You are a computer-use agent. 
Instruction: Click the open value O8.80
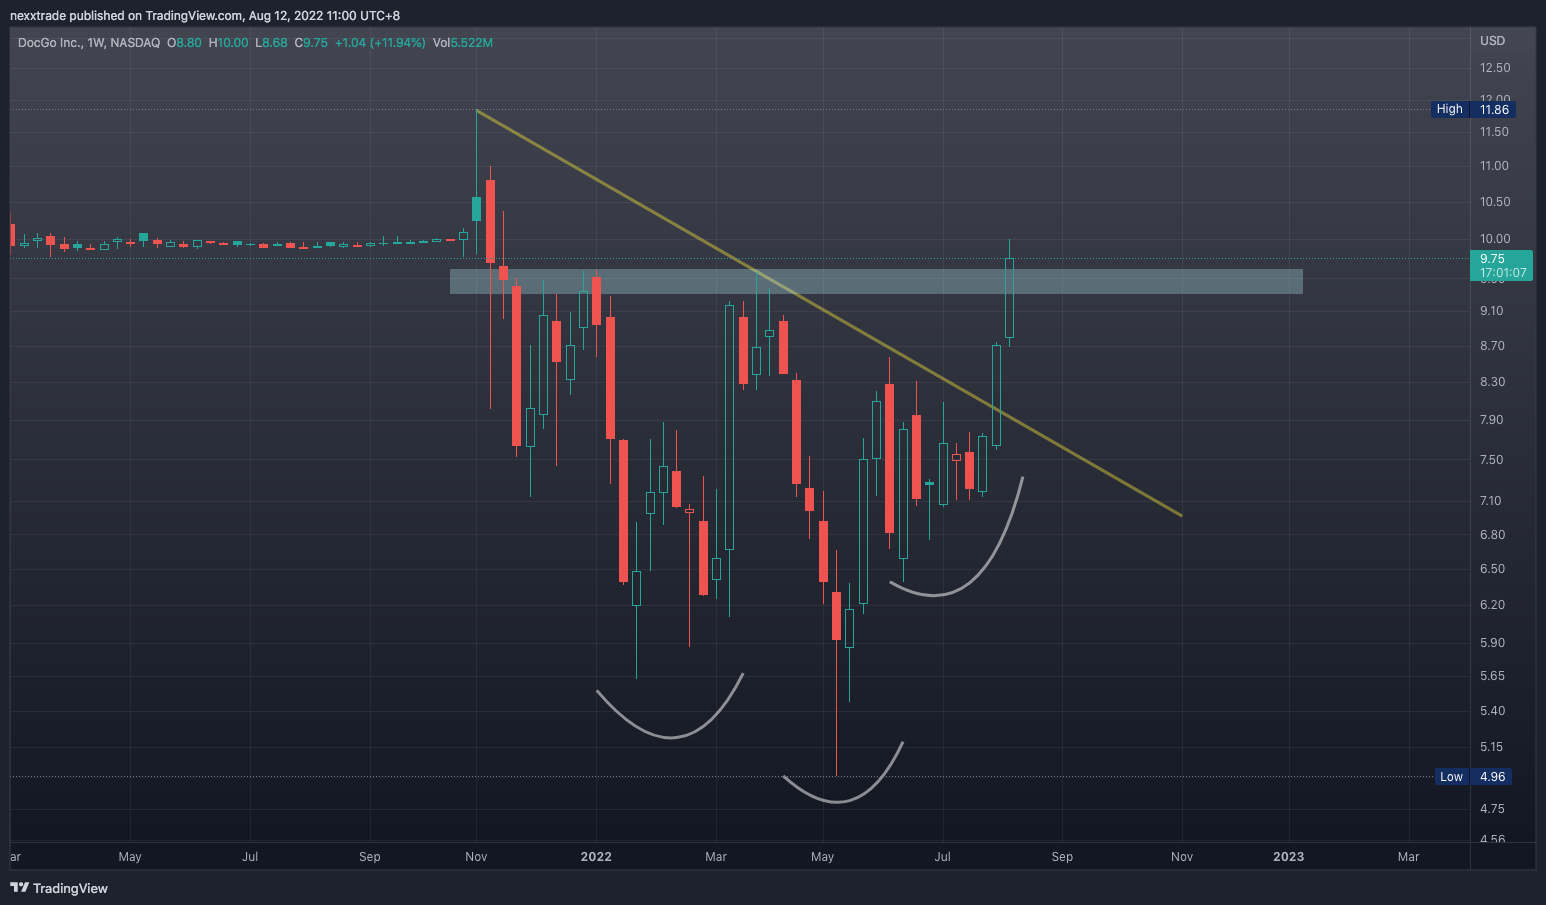click(184, 43)
